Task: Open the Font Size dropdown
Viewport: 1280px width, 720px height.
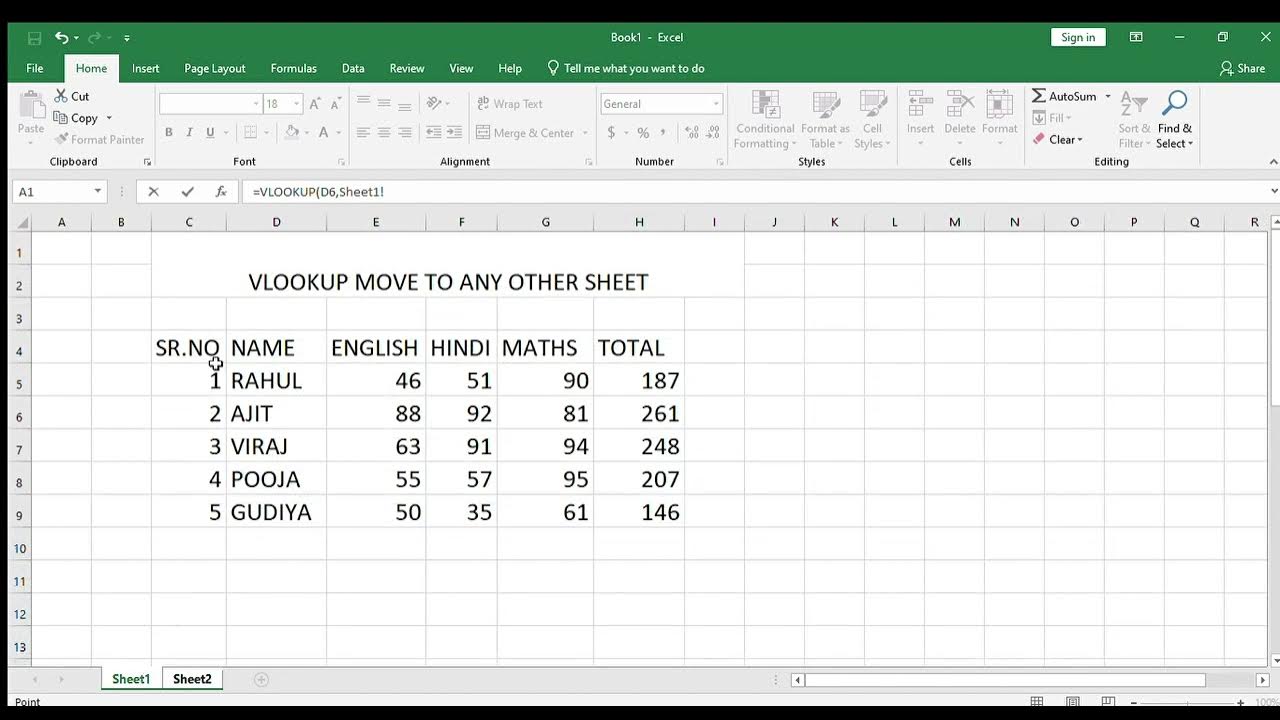Action: [297, 104]
